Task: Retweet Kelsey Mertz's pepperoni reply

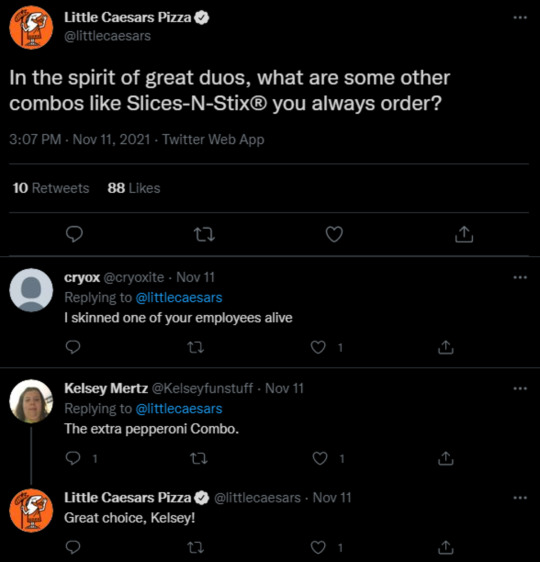Action: tap(198, 458)
